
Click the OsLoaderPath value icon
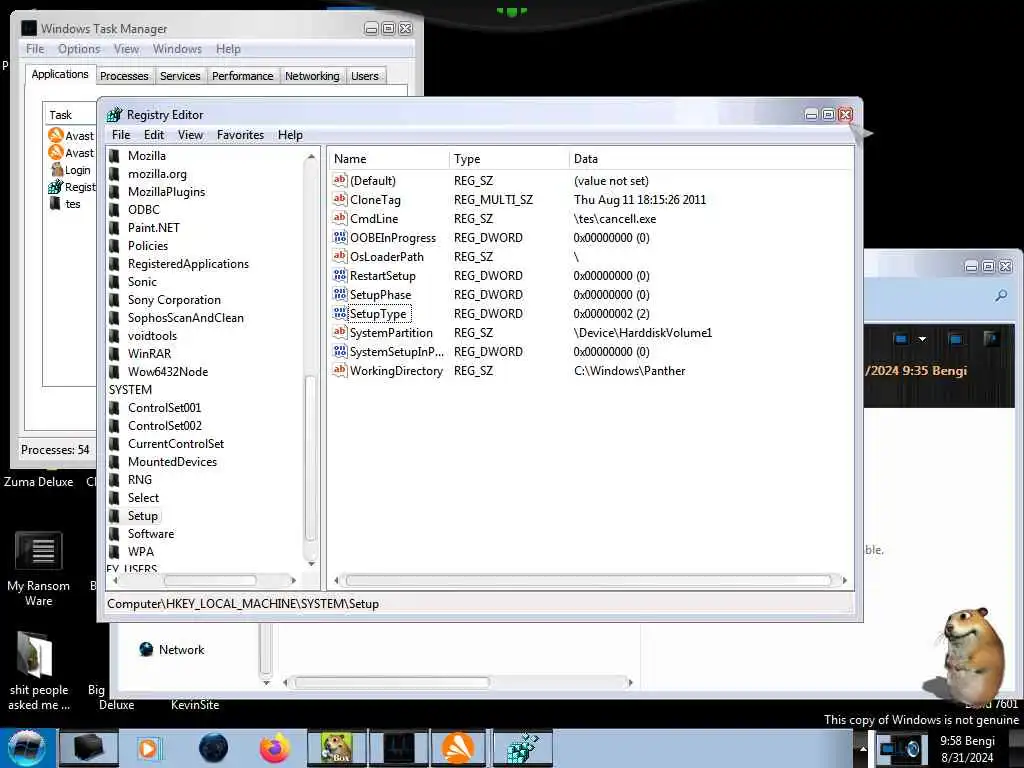pyautogui.click(x=340, y=256)
